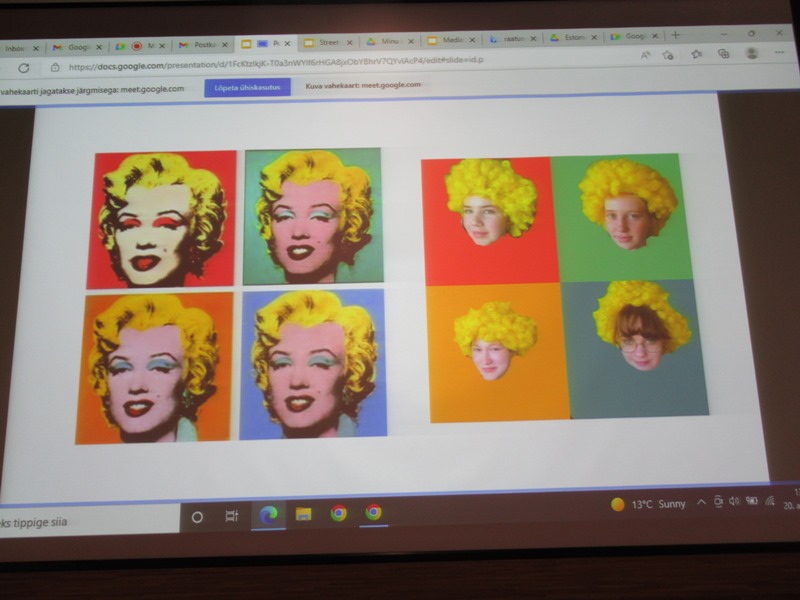Add this page to favorites (star plus icon)

pyautogui.click(x=668, y=55)
